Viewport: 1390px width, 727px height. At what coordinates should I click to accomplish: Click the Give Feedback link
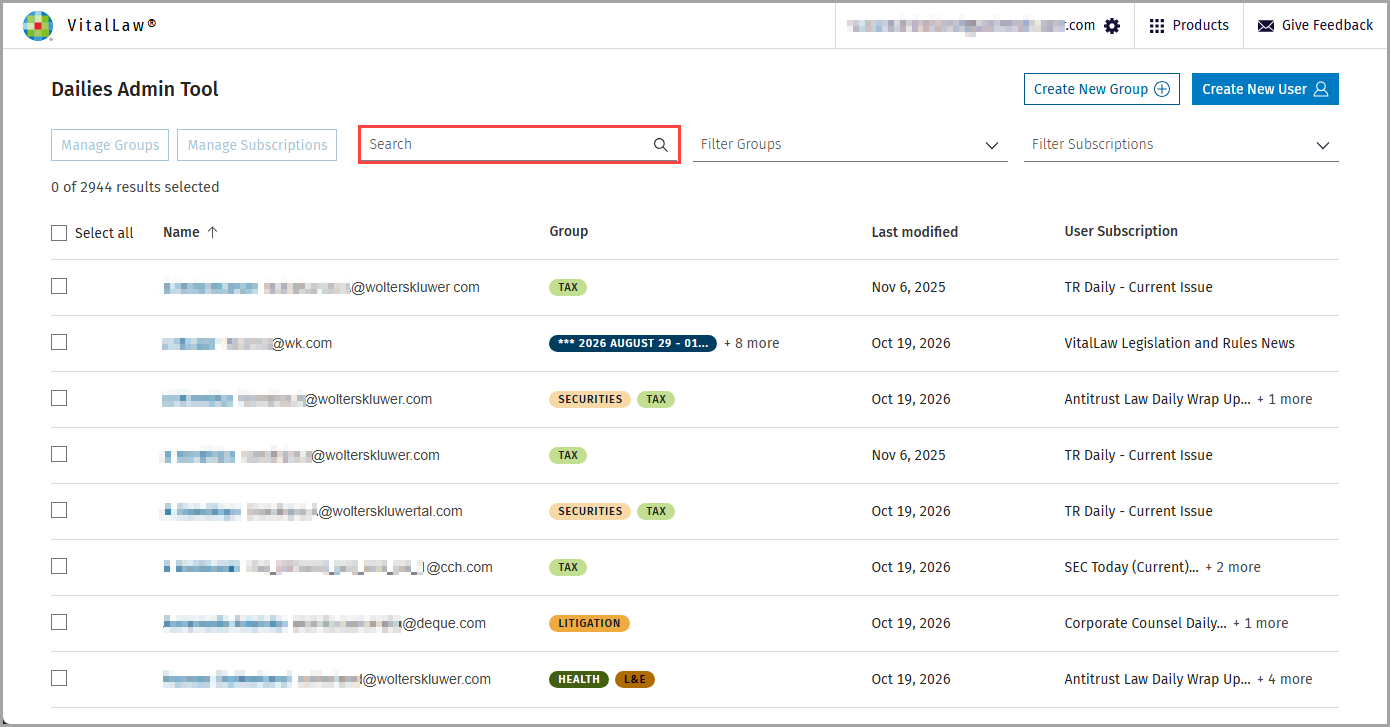point(1316,26)
